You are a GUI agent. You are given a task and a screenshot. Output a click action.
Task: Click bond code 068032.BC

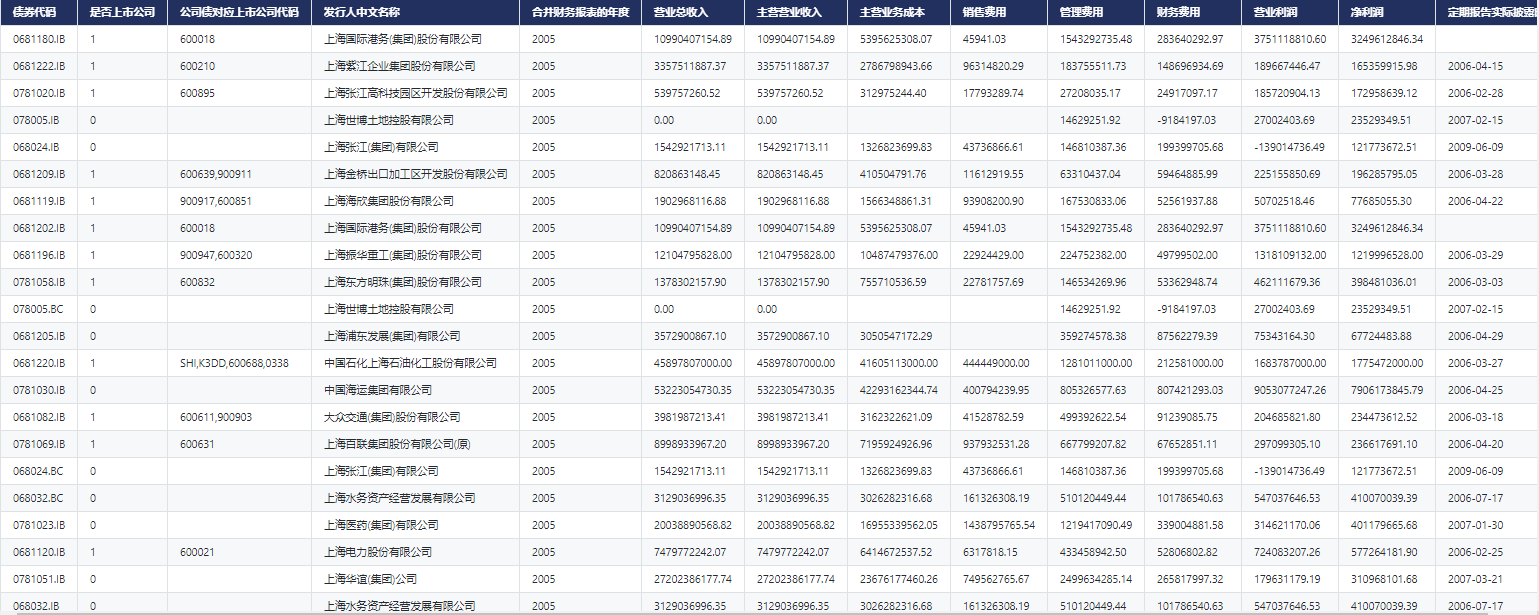[37, 498]
